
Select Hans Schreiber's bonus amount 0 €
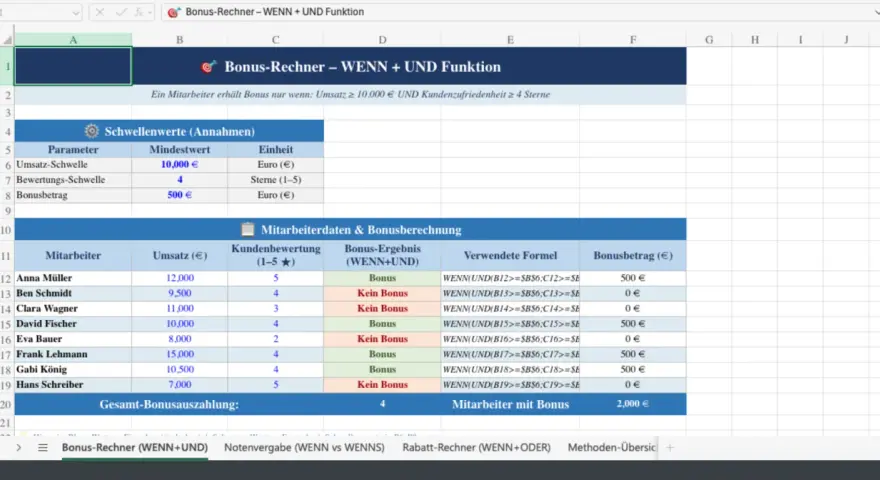633,385
